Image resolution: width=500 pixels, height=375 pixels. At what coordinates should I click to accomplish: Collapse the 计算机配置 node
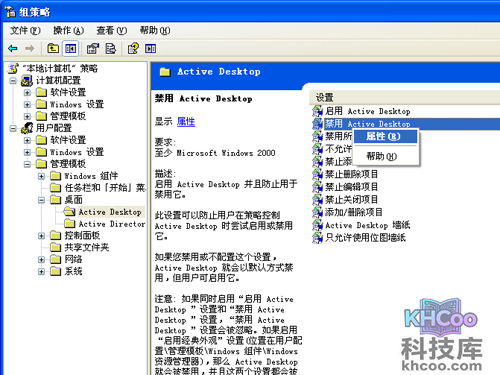(13, 81)
